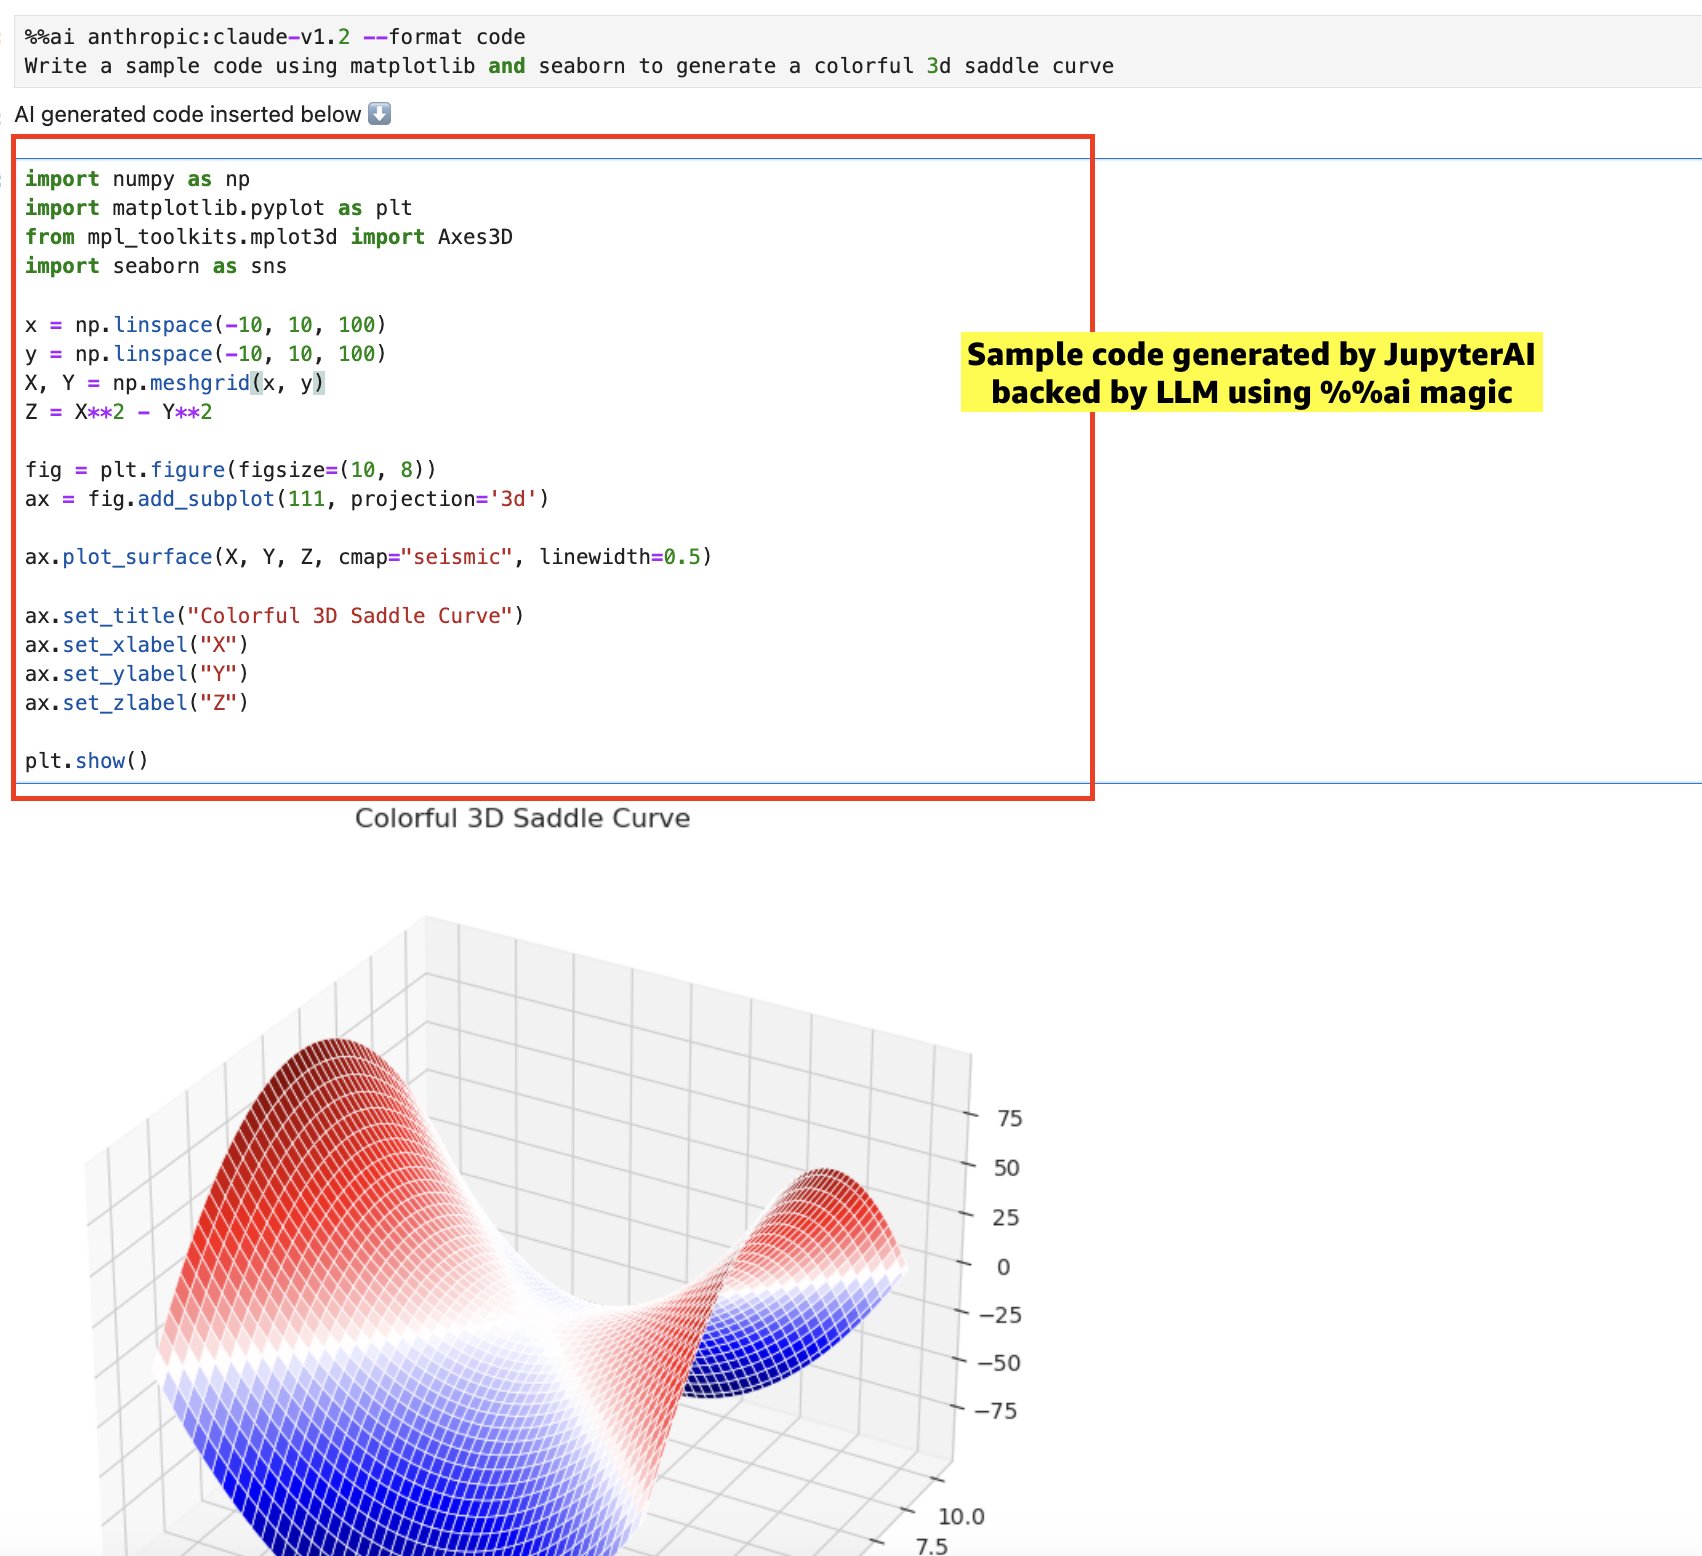Click the 'x = np.linspace(-10, 10, 100)' line
The image size is (1702, 1556).
[x=205, y=325]
